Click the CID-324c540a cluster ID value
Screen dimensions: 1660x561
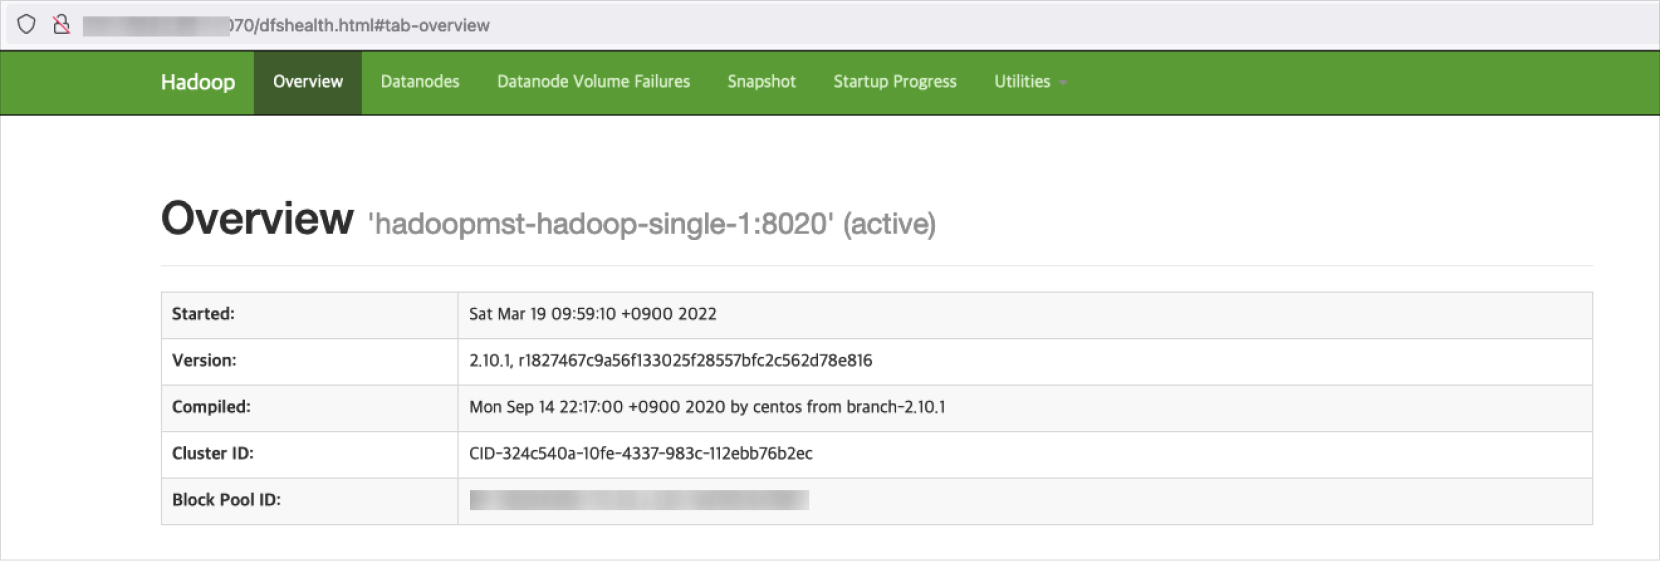[x=641, y=454]
